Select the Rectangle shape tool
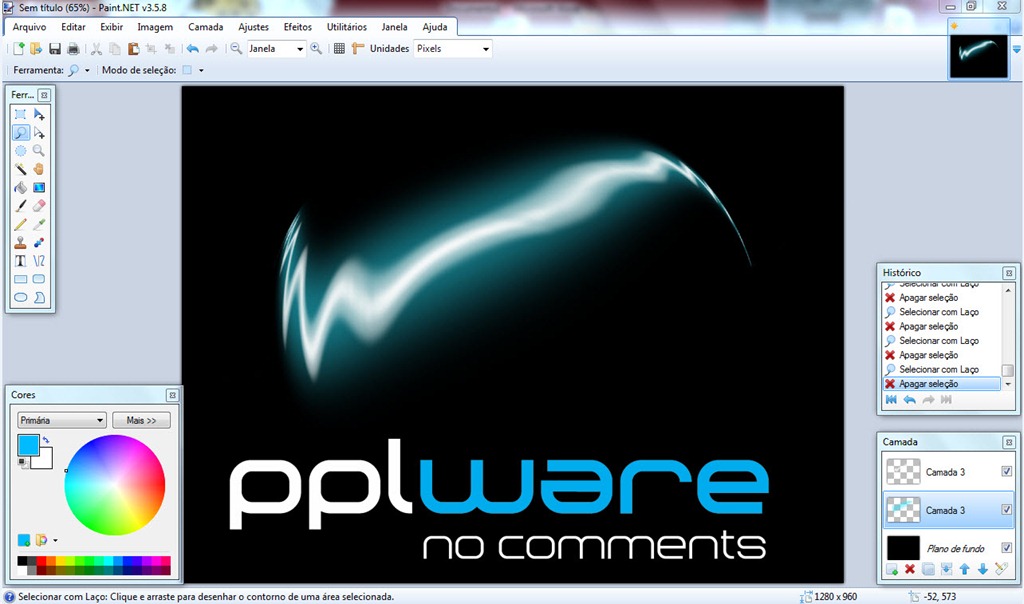Viewport: 1024px width, 604px height. [x=20, y=279]
